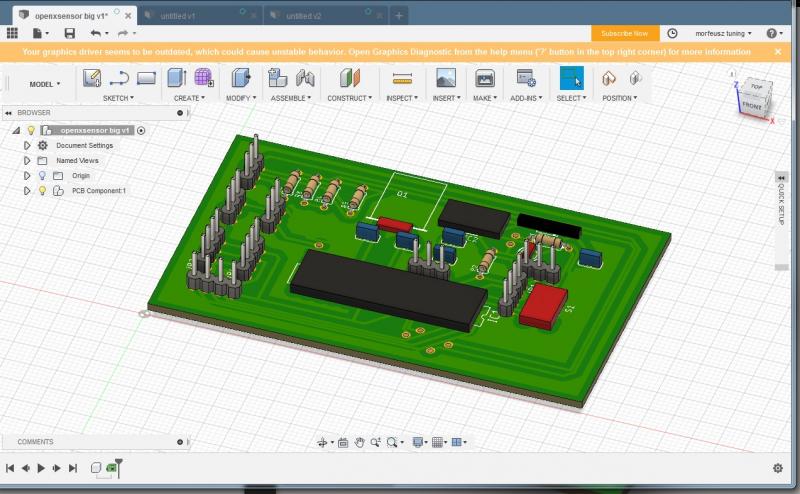Toggle the Origin folder visibility lightbulb
800x494 pixels.
[42, 175]
